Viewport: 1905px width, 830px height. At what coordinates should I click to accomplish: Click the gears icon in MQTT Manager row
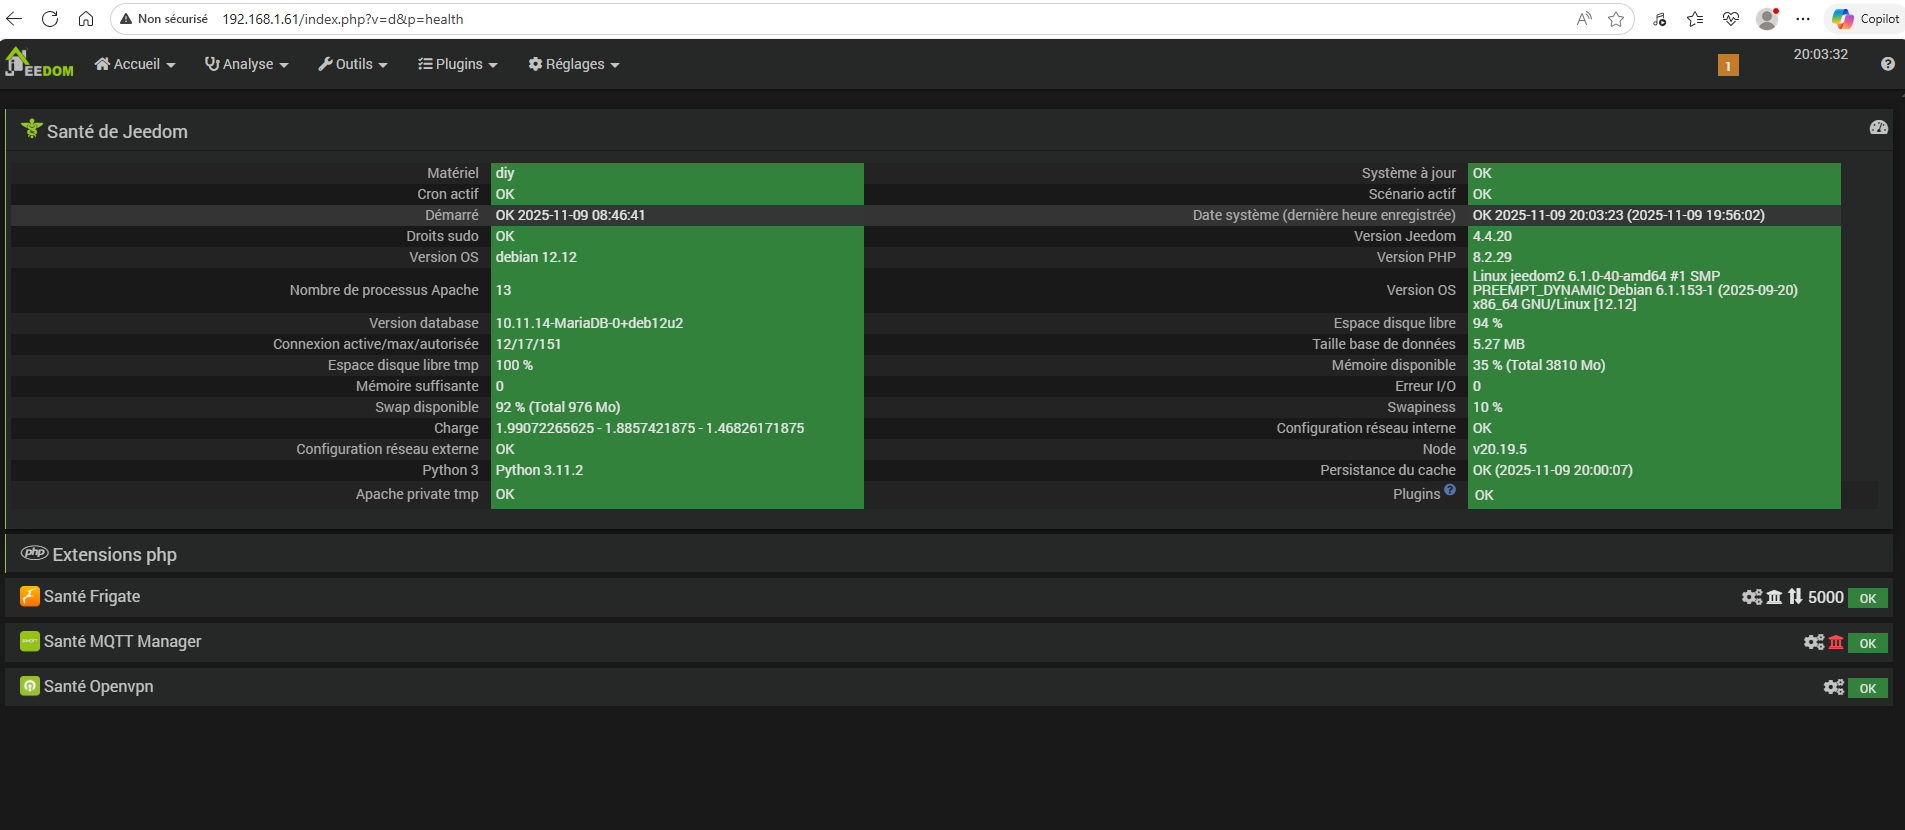1814,642
